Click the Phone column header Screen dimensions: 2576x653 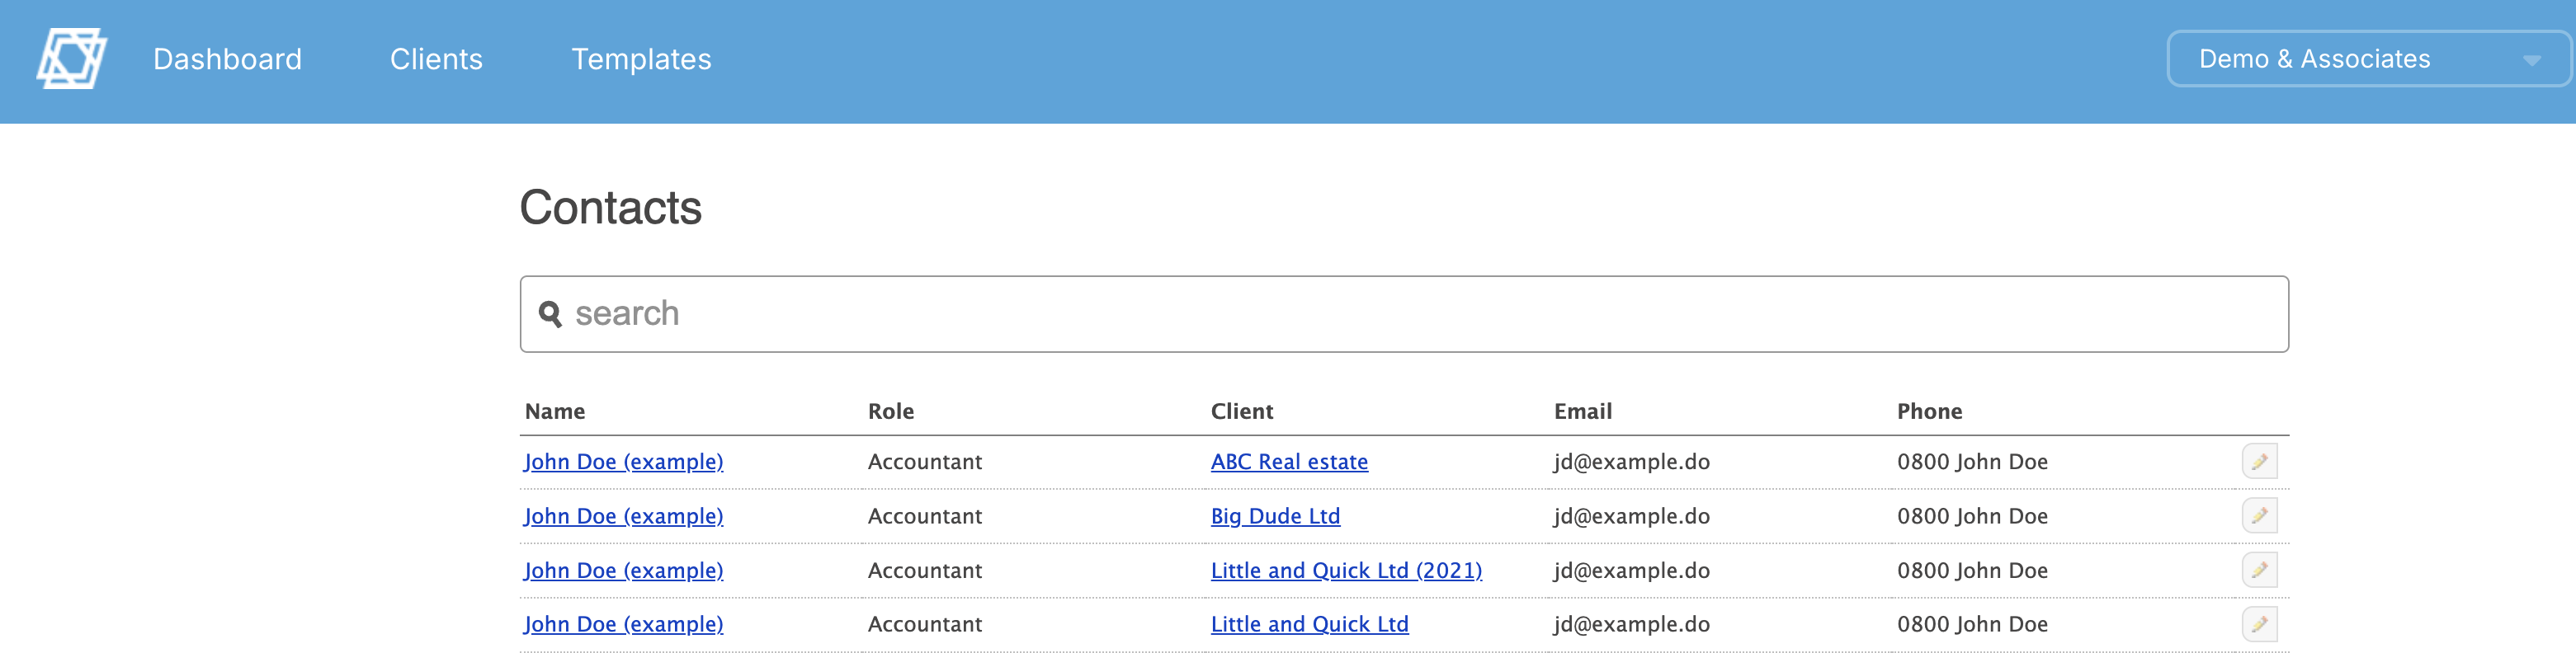1929,411
